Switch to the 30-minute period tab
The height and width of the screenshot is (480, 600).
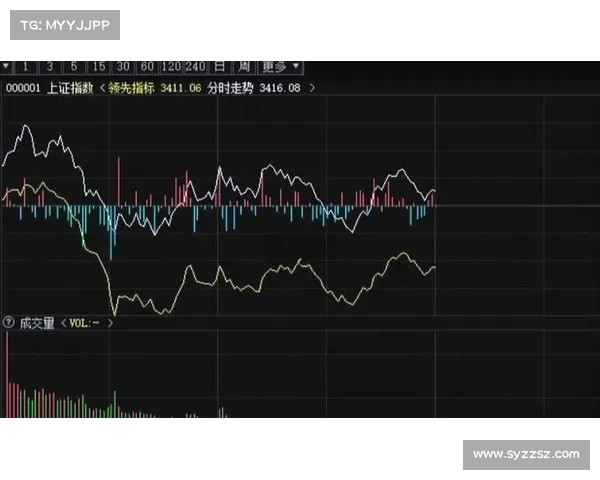(x=123, y=67)
